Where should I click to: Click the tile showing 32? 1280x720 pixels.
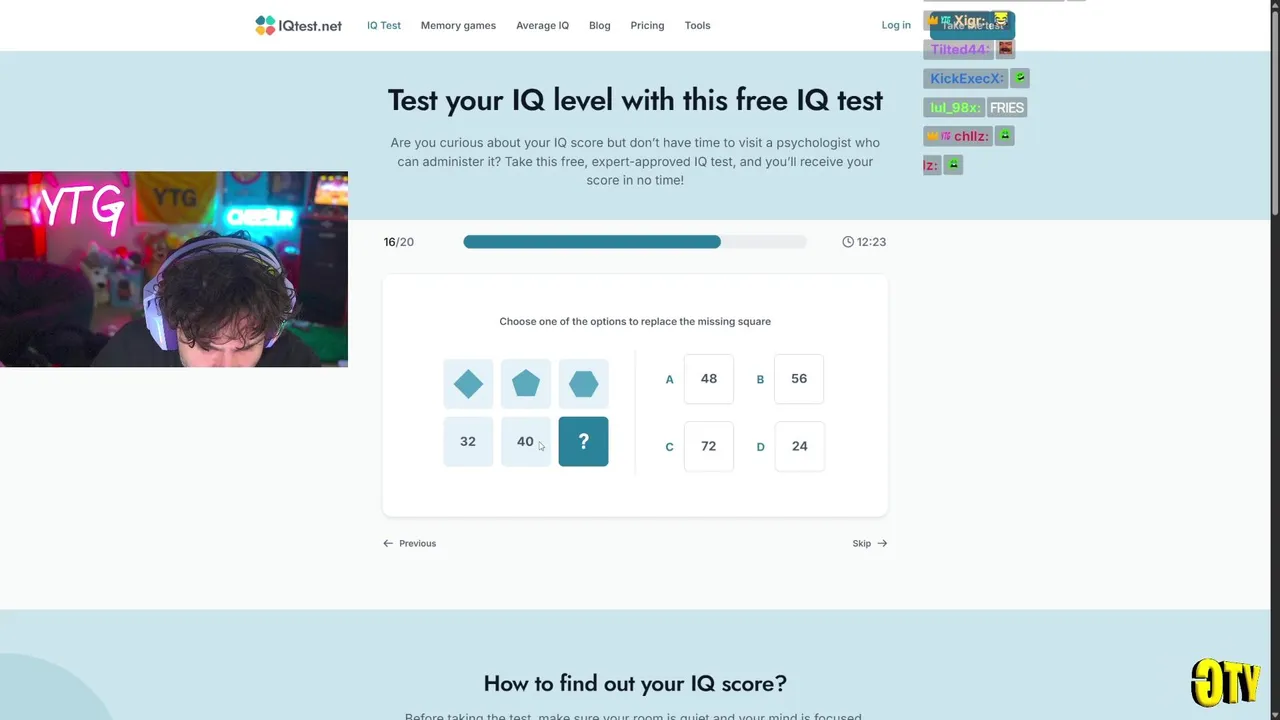click(x=468, y=442)
